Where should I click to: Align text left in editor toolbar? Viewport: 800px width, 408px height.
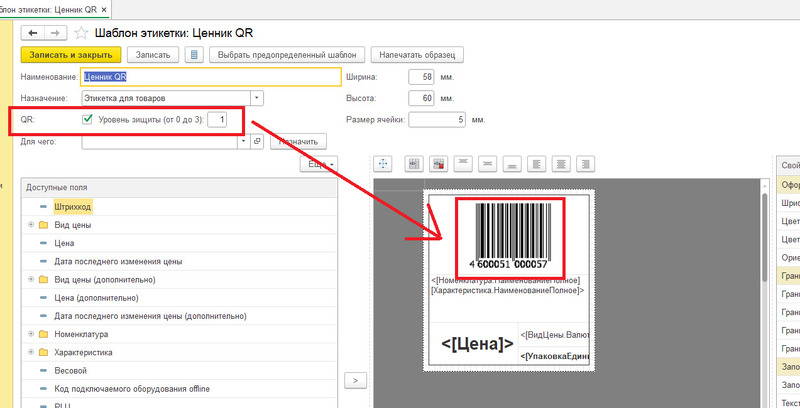(537, 163)
